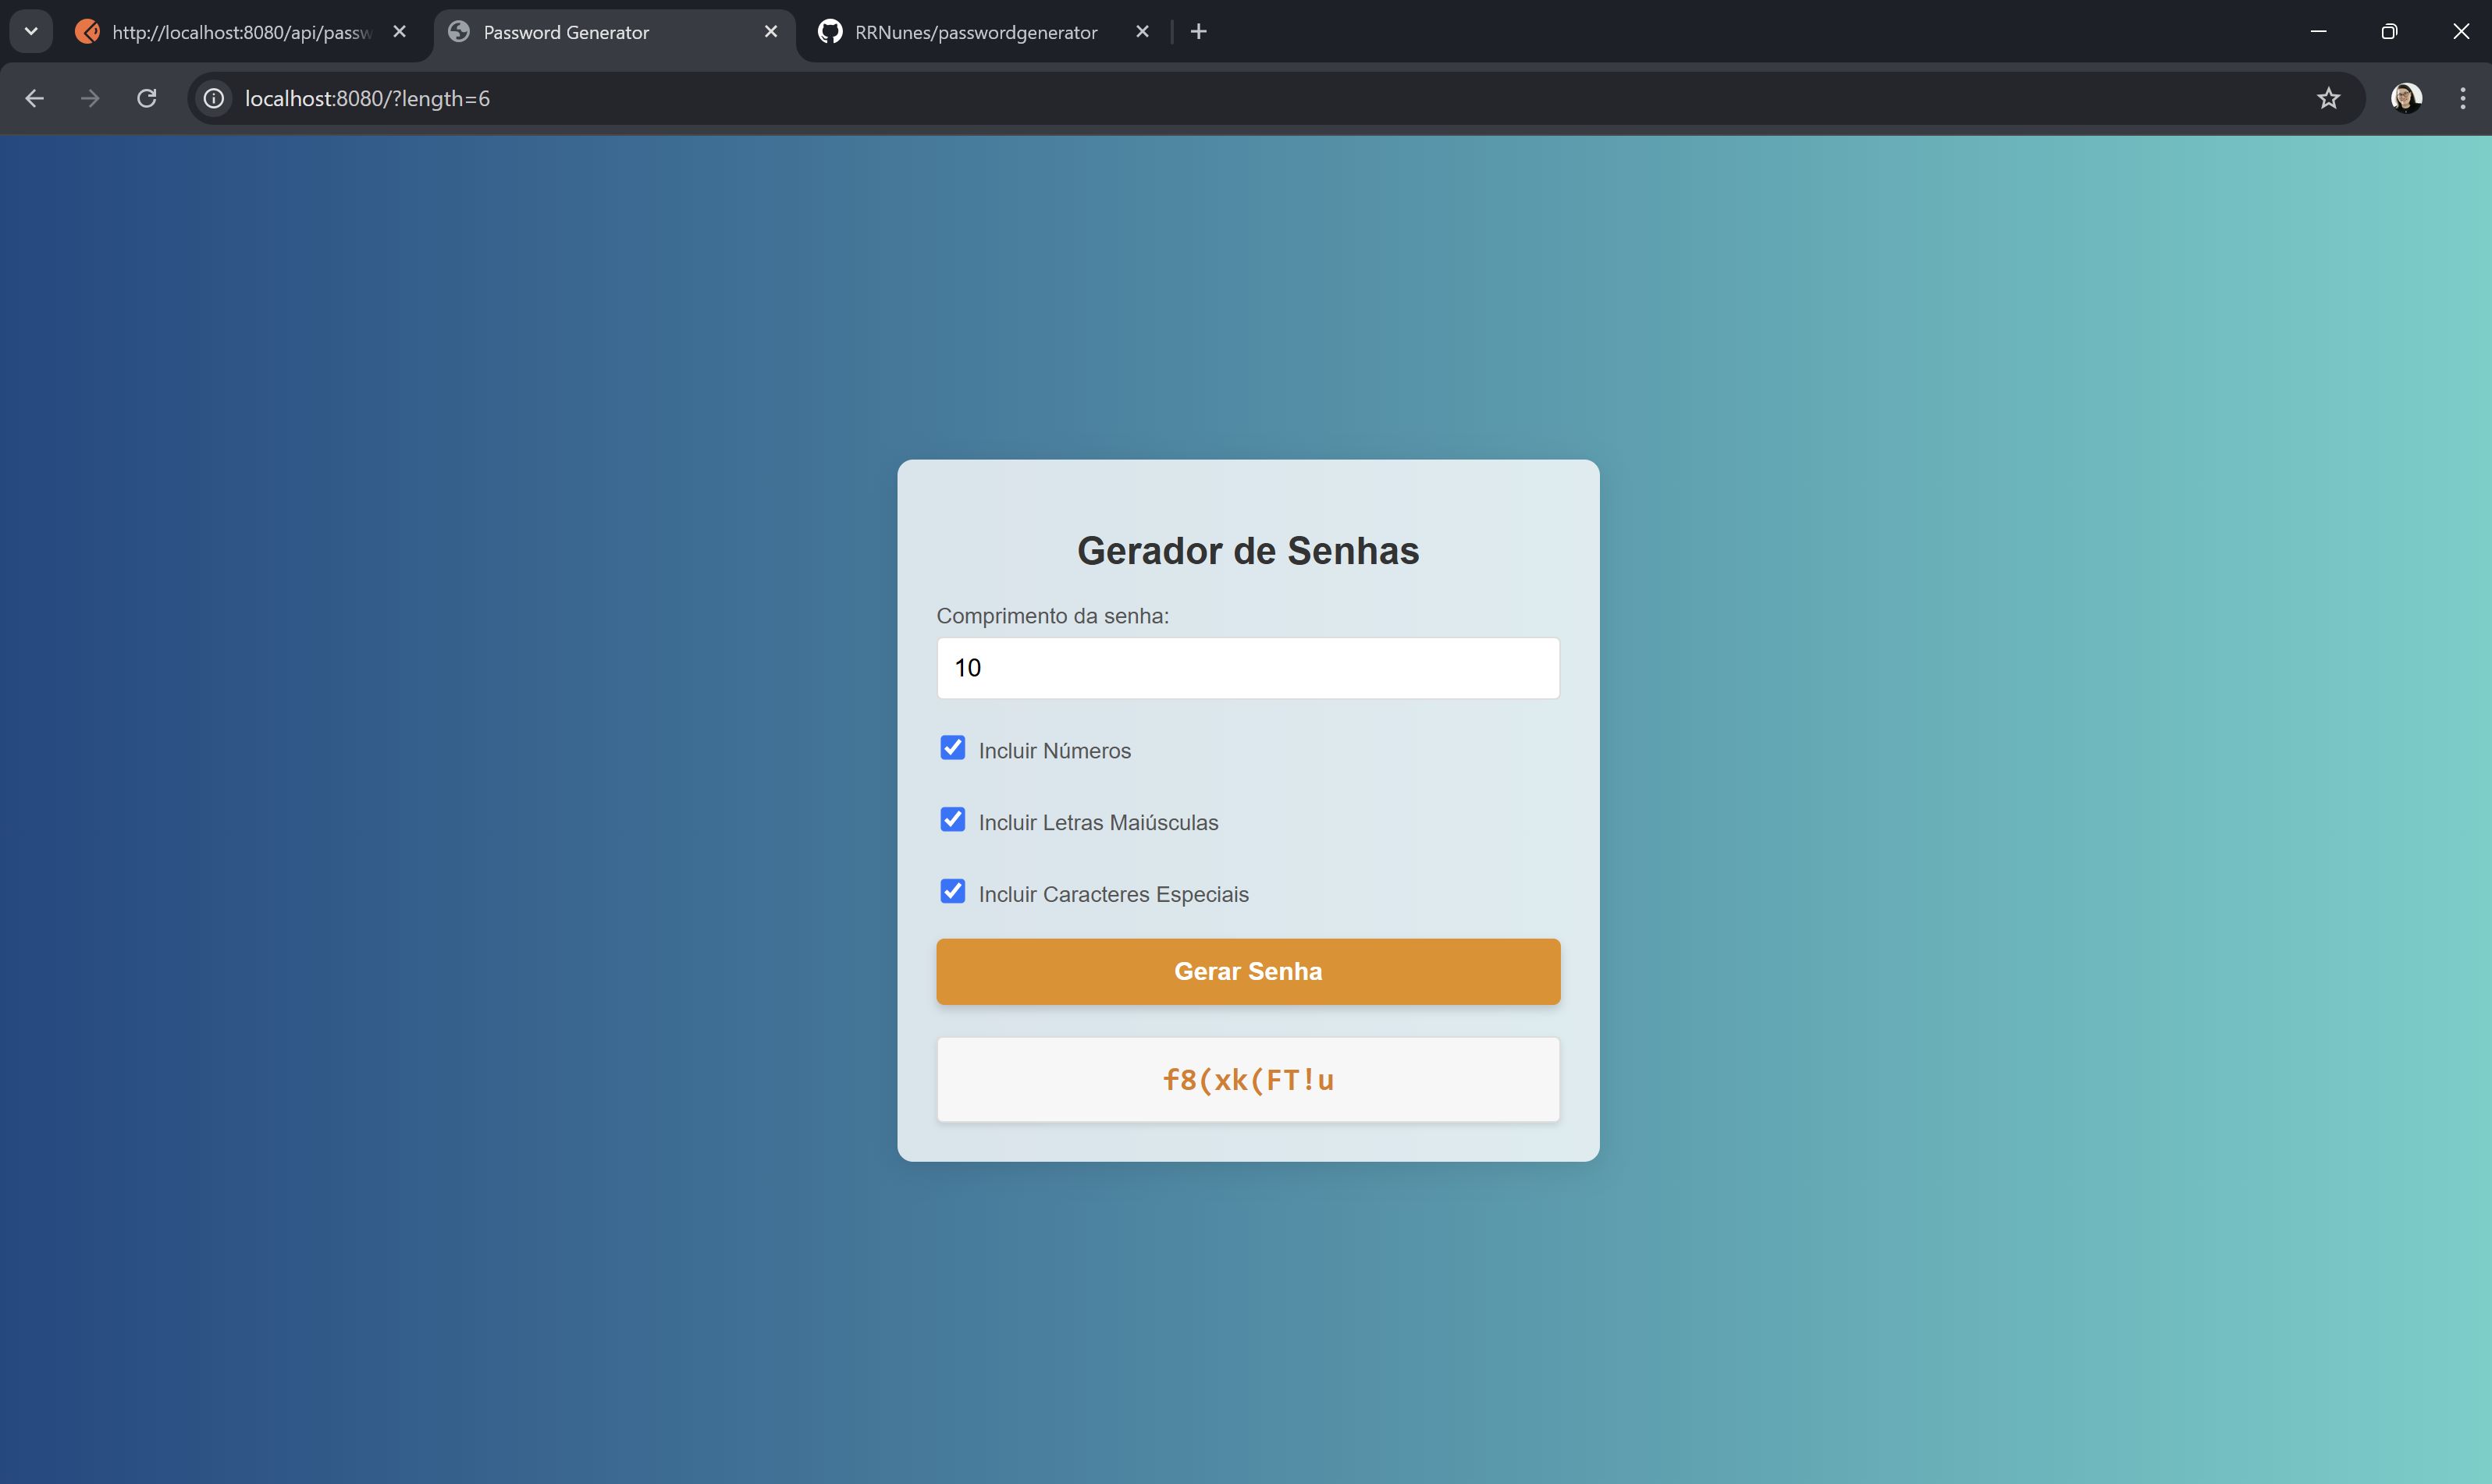
Task: Close the Password Generator tab
Action: [771, 32]
